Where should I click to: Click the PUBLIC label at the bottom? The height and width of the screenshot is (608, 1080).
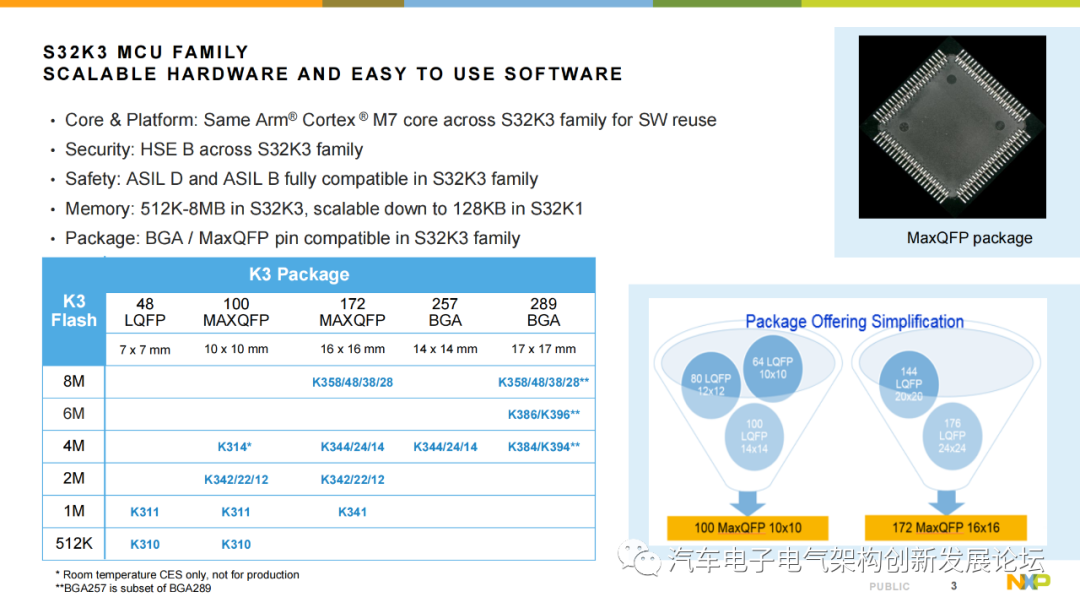click(889, 587)
